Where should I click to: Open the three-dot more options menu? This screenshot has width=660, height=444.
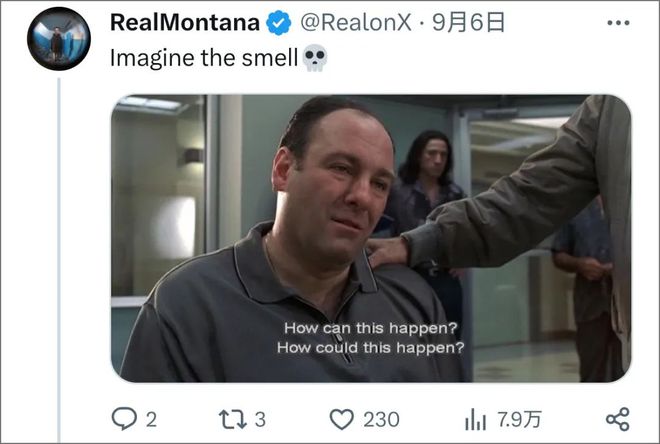coord(618,23)
